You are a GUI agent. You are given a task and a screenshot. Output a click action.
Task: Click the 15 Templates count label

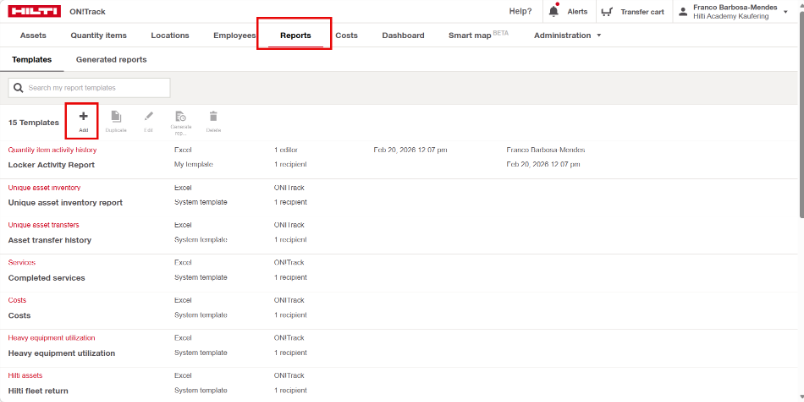point(33,123)
